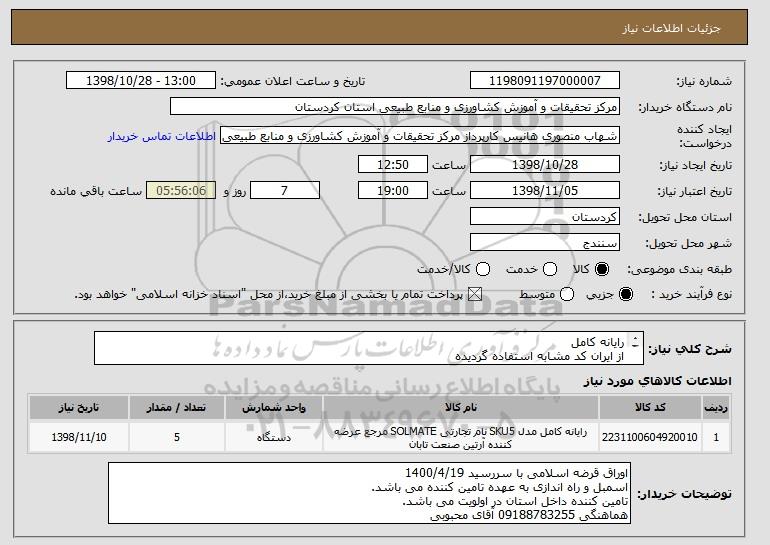770x545 pixels.
Task: Click the SOLMATE SKU5 item name cell
Action: 461,437
